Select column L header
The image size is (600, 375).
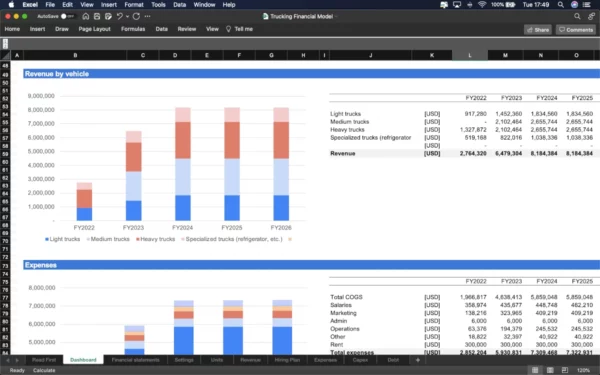pyautogui.click(x=470, y=55)
